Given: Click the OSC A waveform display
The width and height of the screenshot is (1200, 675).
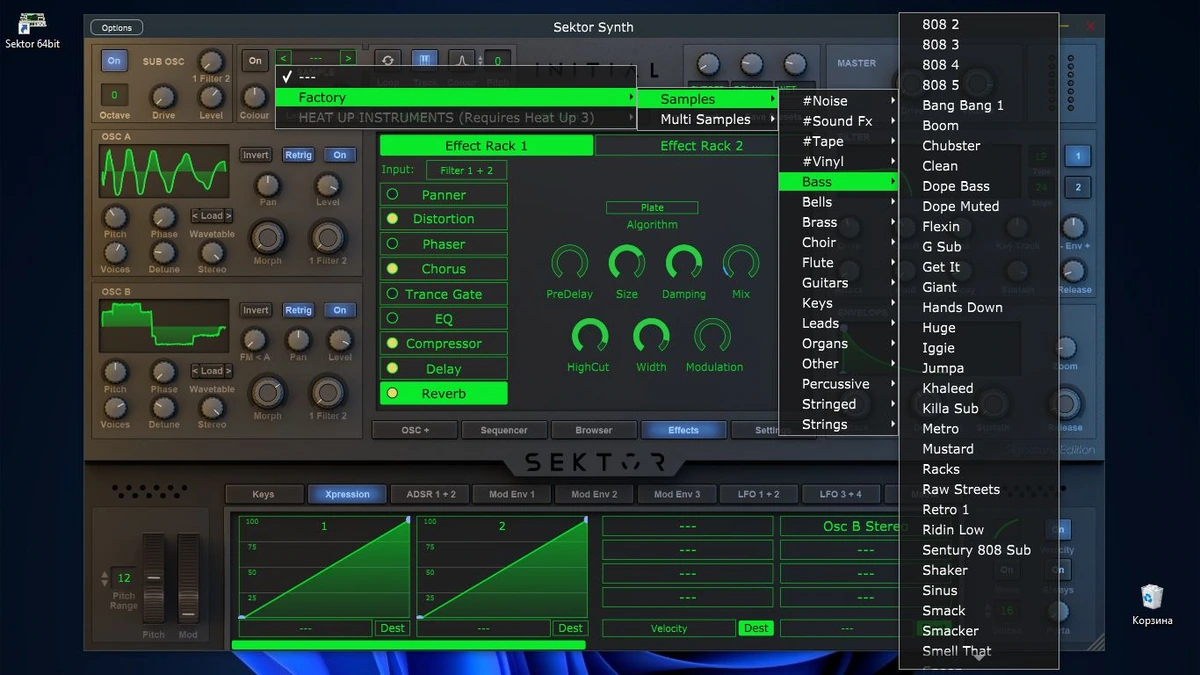Looking at the screenshot, I should [x=164, y=171].
